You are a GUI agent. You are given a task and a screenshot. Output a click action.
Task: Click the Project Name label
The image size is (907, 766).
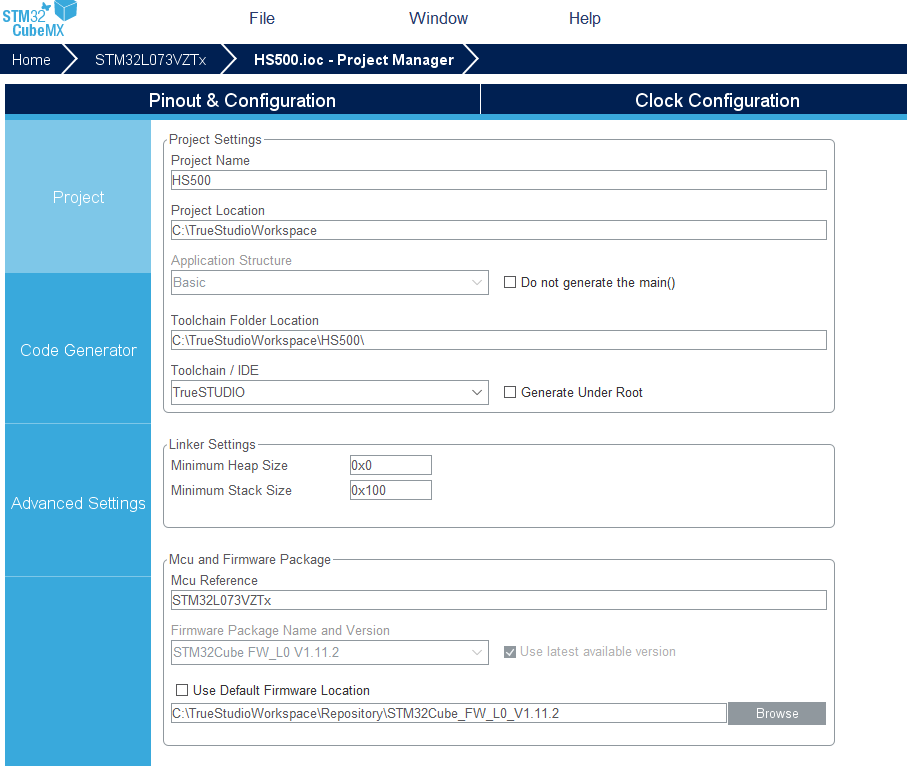tap(211, 160)
